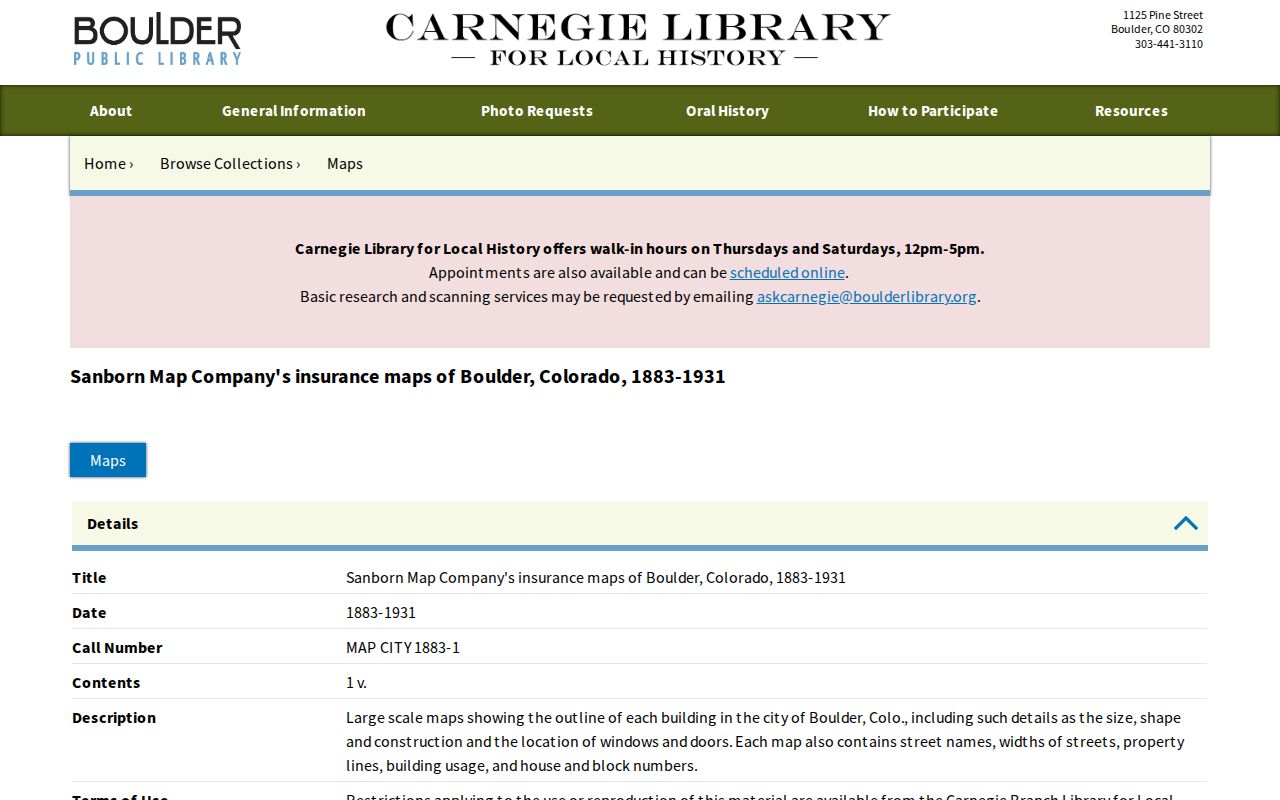
Task: Click the Description paragraph text
Action: [766, 741]
